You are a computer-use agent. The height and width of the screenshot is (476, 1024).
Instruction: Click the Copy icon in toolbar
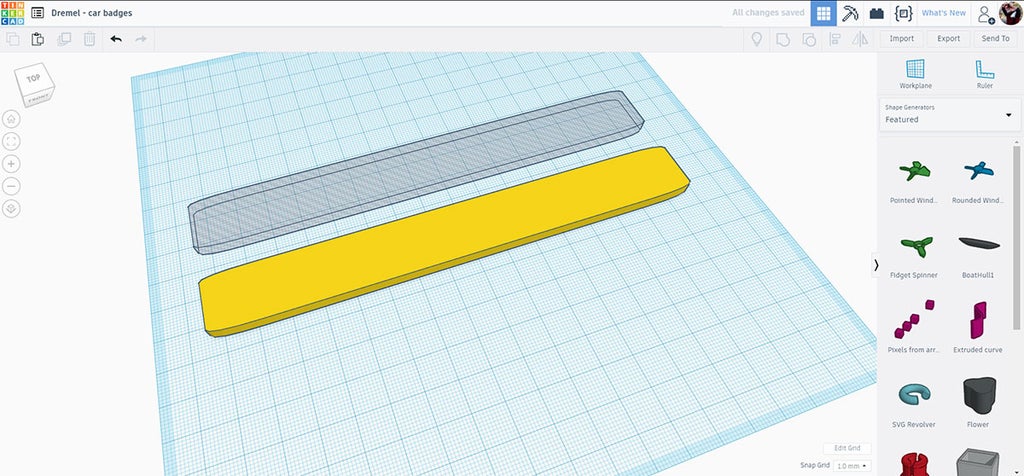pyautogui.click(x=12, y=39)
